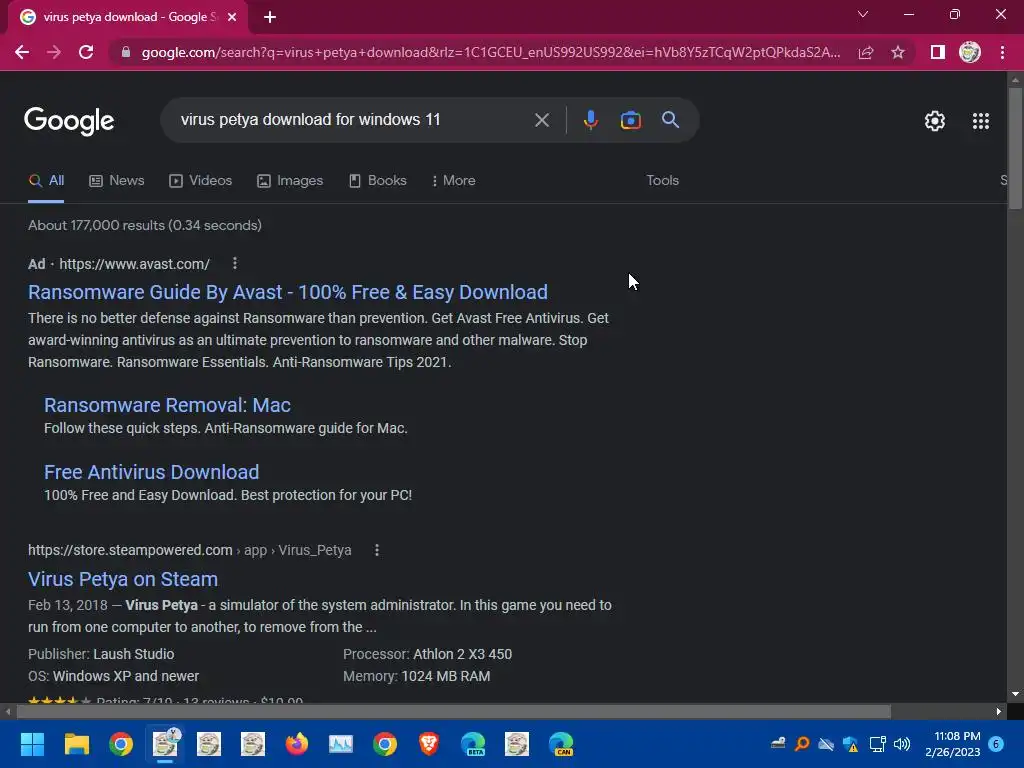This screenshot has width=1024, height=768.
Task: Switch to Images results
Action: (x=290, y=181)
